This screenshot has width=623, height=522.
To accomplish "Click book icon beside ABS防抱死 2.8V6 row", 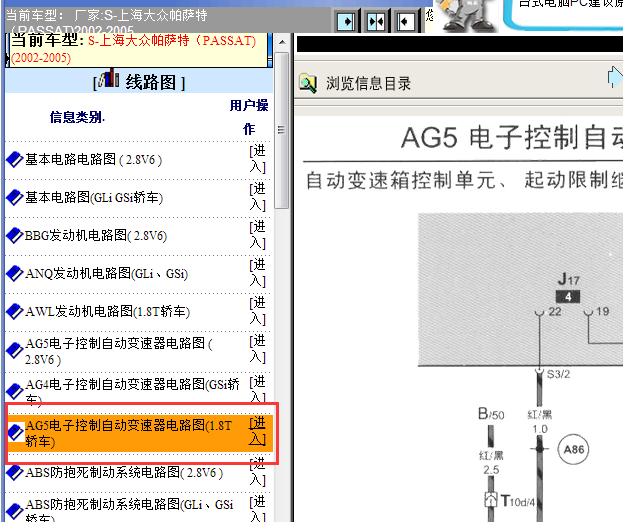I will coord(15,472).
